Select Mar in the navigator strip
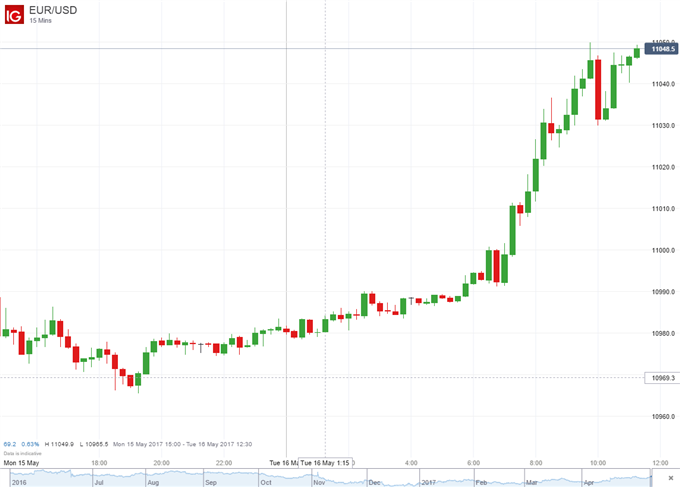The image size is (680, 487). [x=532, y=482]
